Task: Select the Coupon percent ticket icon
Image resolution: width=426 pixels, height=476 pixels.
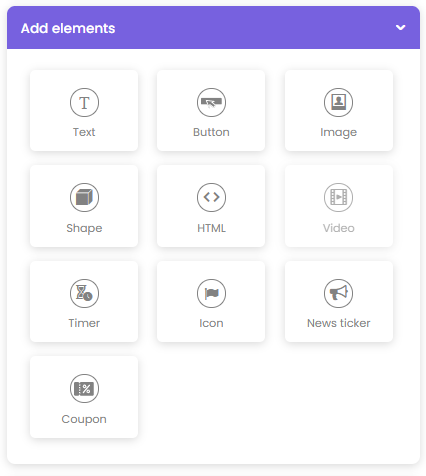Action: 84,388
